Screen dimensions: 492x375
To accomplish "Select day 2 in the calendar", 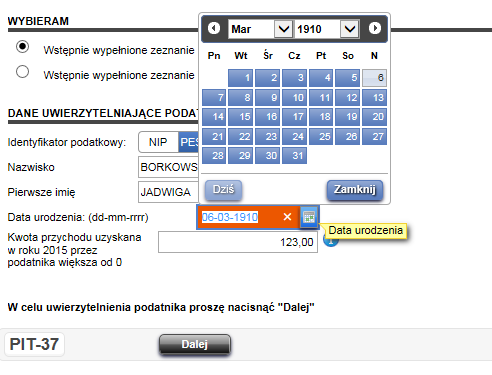I will coord(267,78).
